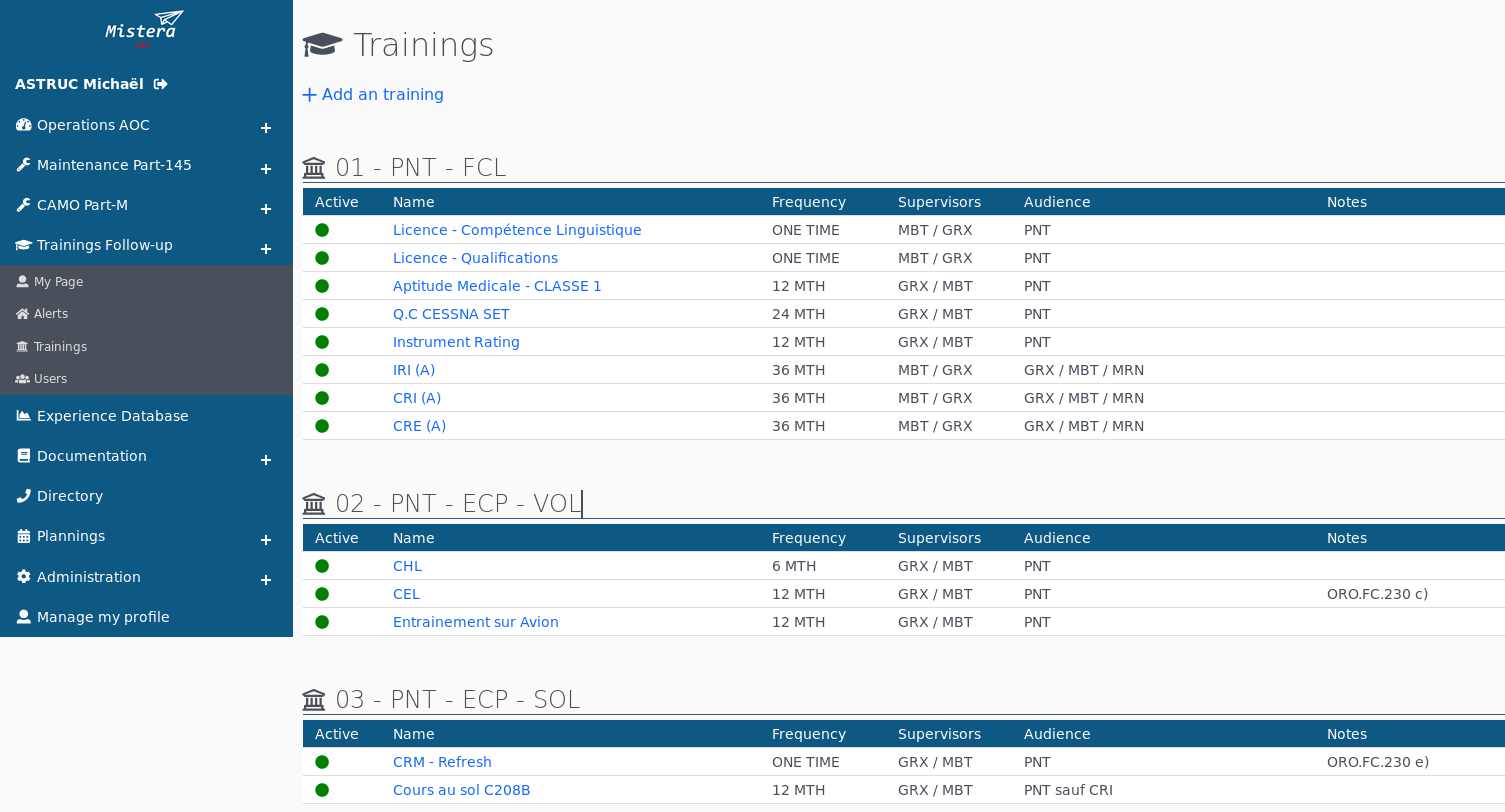Open Alerts in the sidebar

(51, 314)
